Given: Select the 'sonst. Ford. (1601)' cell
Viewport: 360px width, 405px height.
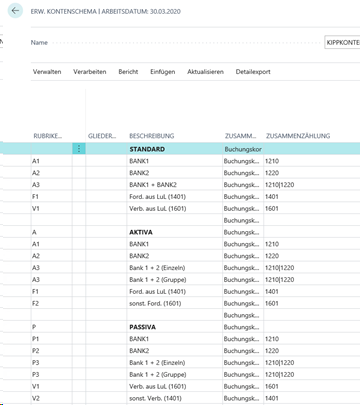Looking at the screenshot, I should [x=175, y=303].
